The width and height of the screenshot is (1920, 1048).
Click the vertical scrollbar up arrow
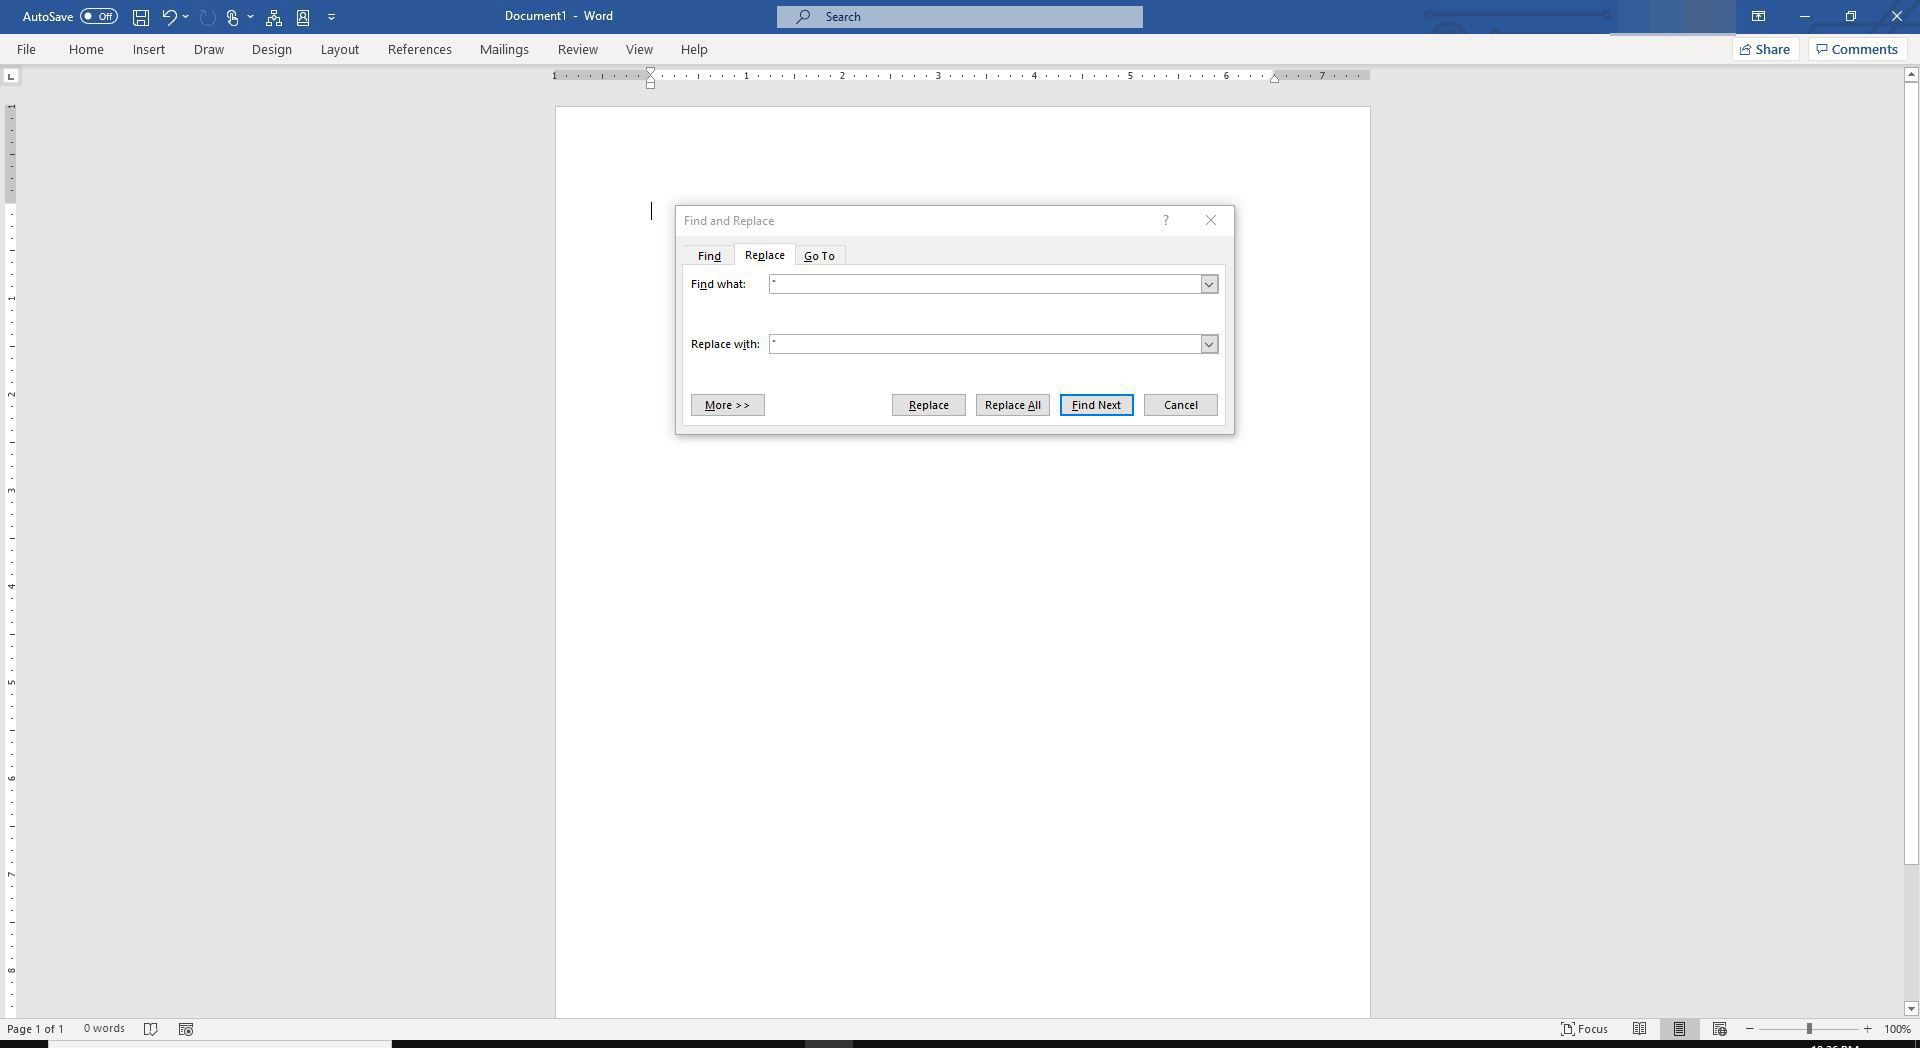point(1911,75)
